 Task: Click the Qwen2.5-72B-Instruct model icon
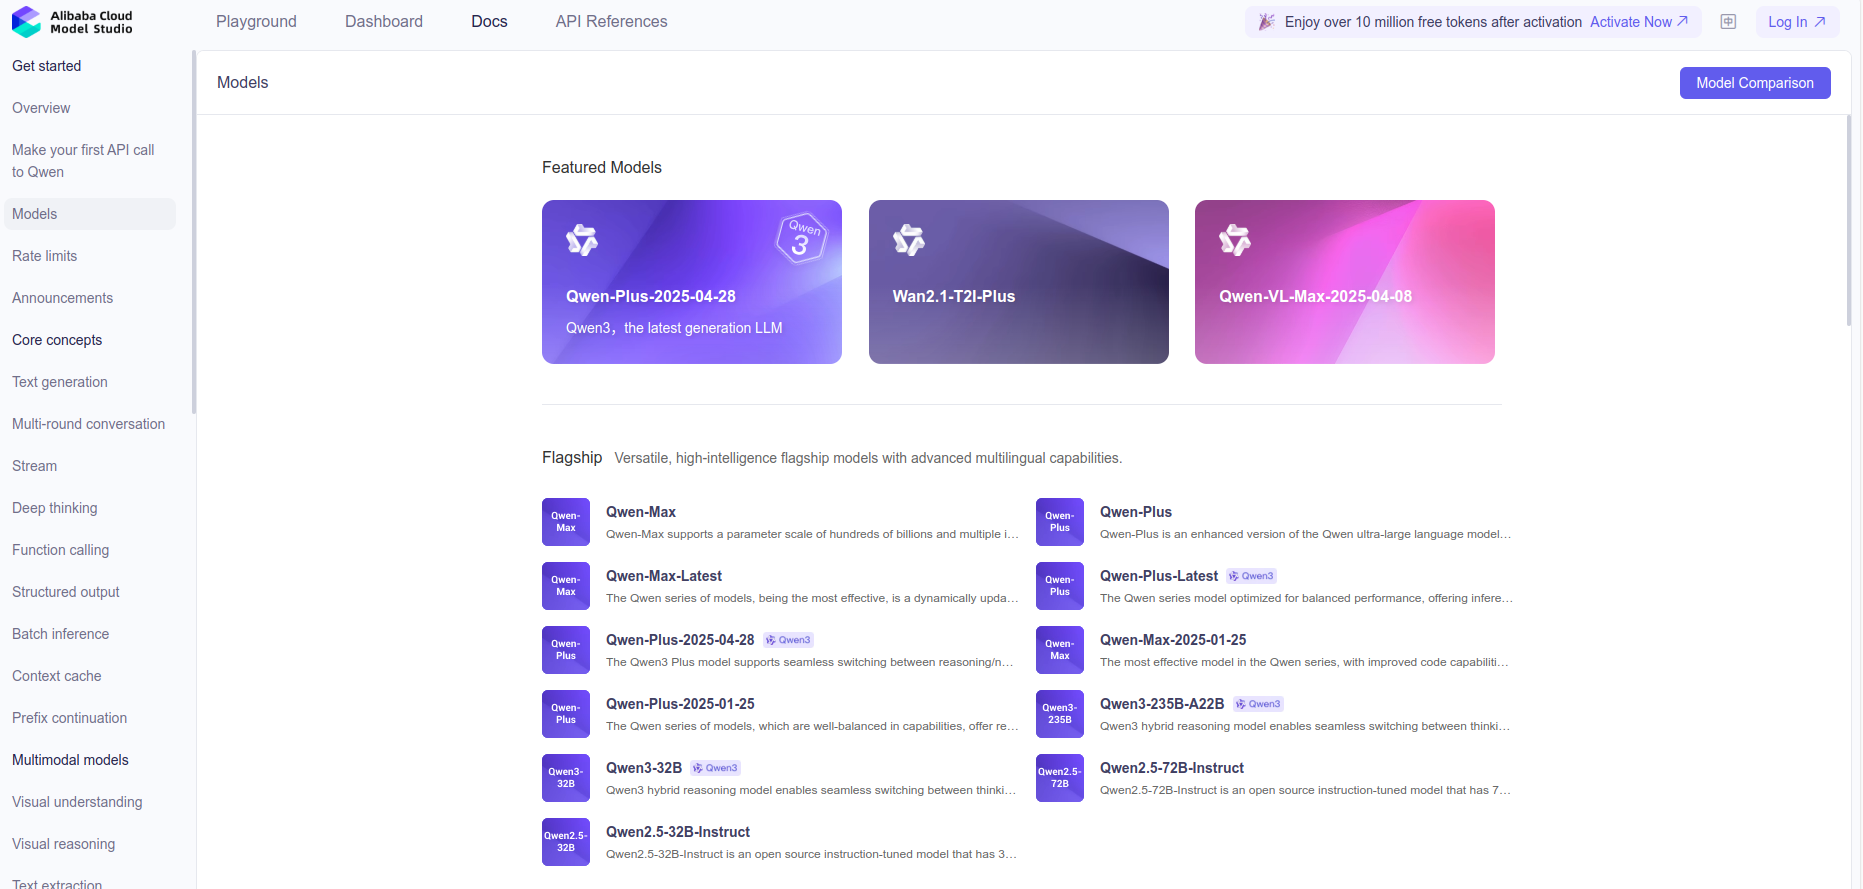[x=1060, y=778]
